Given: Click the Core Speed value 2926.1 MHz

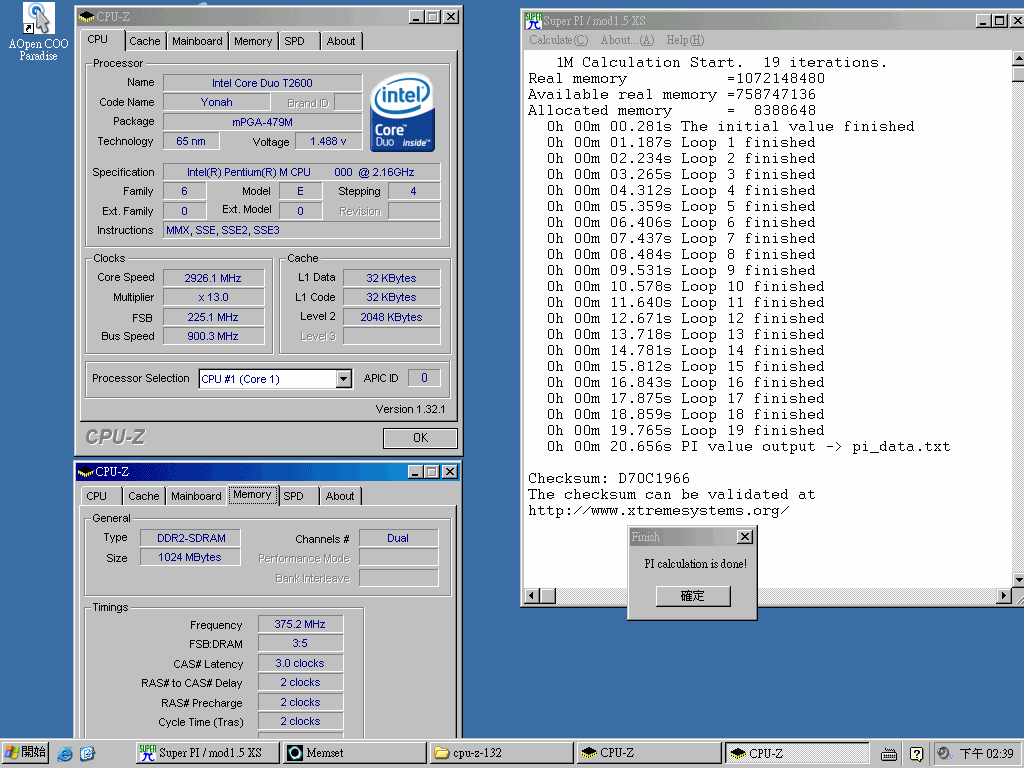Looking at the screenshot, I should tap(214, 278).
